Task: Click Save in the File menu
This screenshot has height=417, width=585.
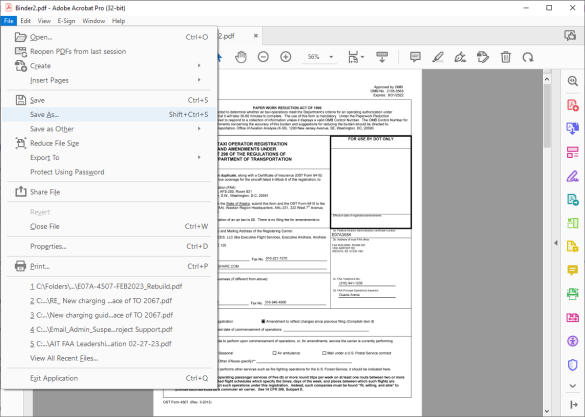Action: (109, 100)
